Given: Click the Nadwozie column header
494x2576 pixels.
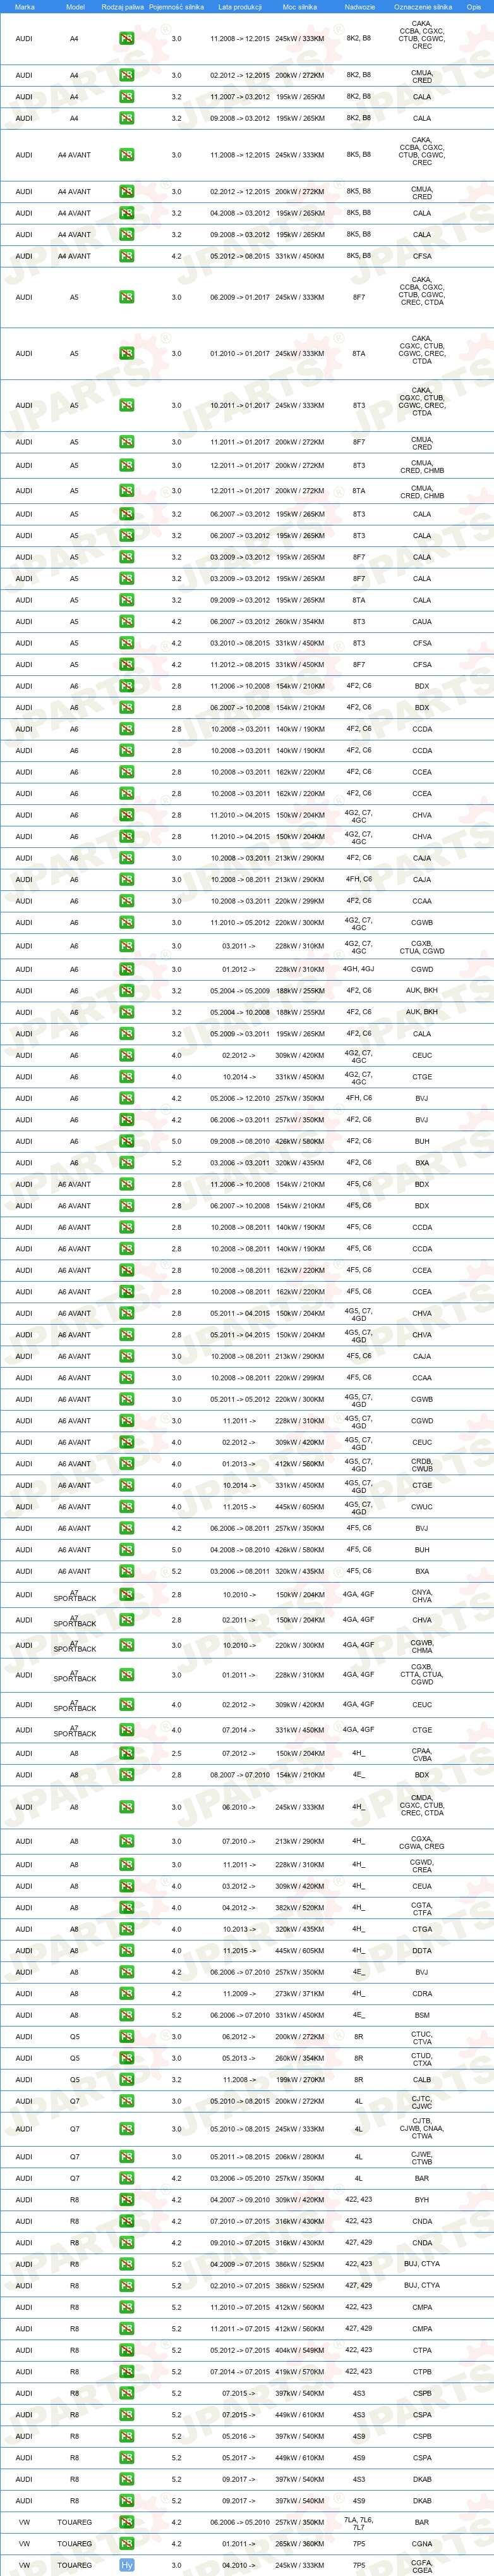Looking at the screenshot, I should (x=360, y=7).
